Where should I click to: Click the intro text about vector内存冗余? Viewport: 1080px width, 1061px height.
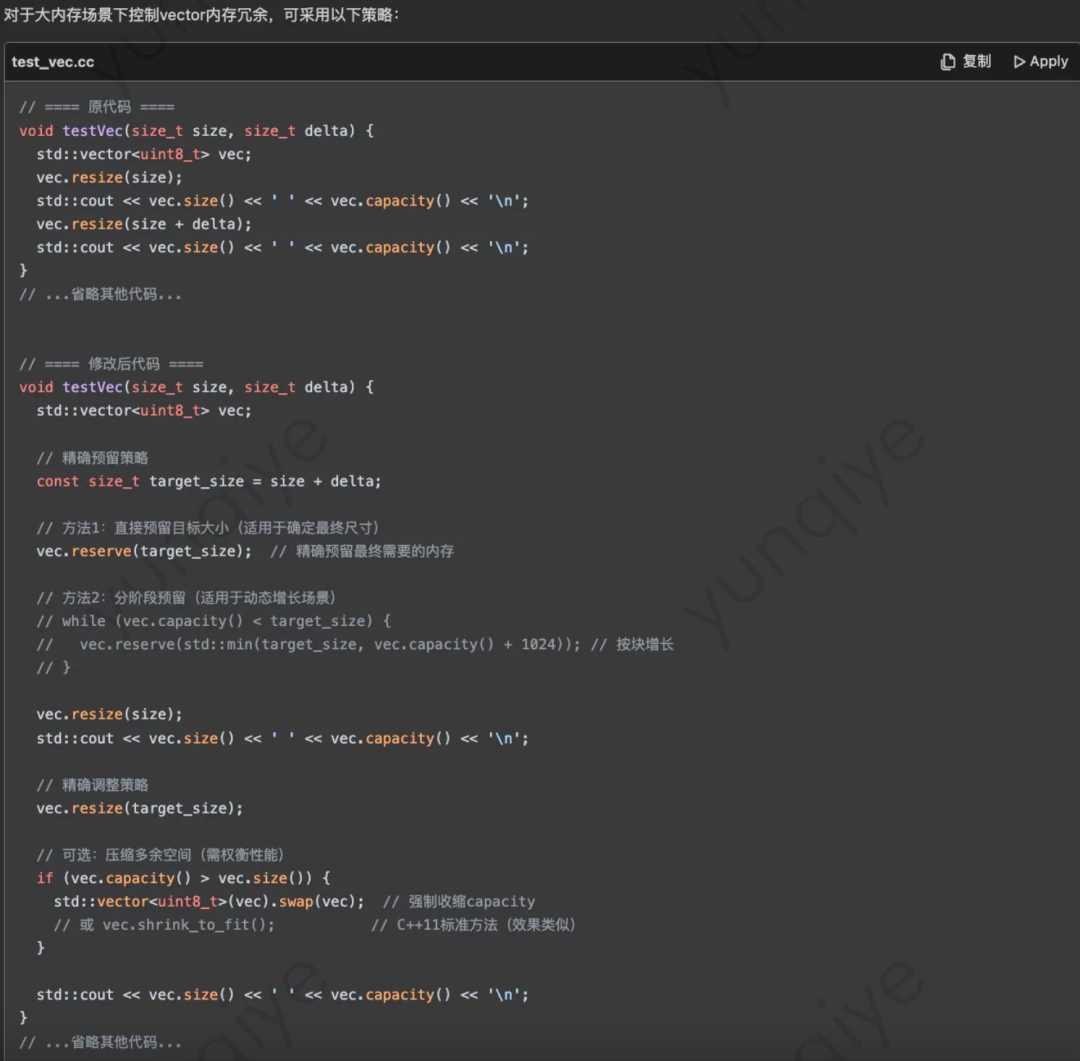coord(201,14)
